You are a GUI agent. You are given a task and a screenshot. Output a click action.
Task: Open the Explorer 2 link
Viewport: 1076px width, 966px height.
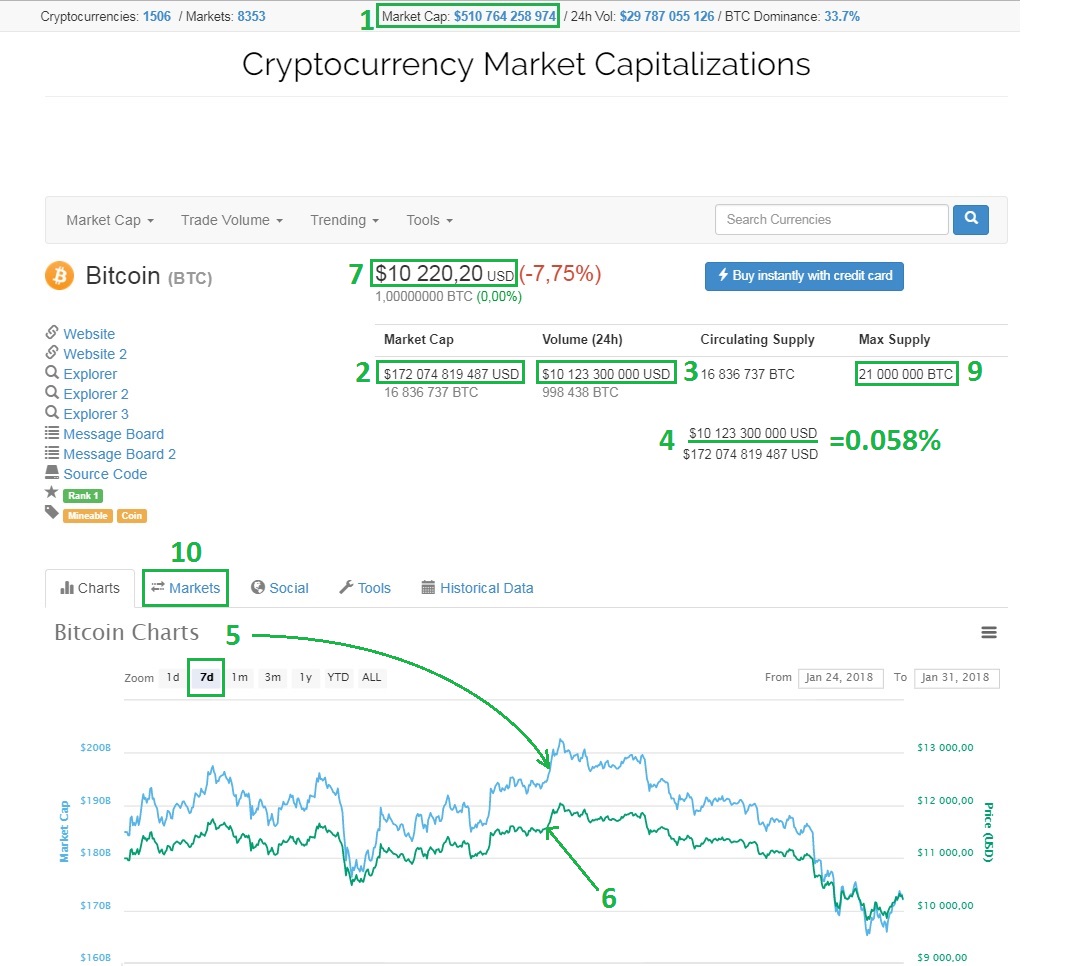click(x=96, y=394)
